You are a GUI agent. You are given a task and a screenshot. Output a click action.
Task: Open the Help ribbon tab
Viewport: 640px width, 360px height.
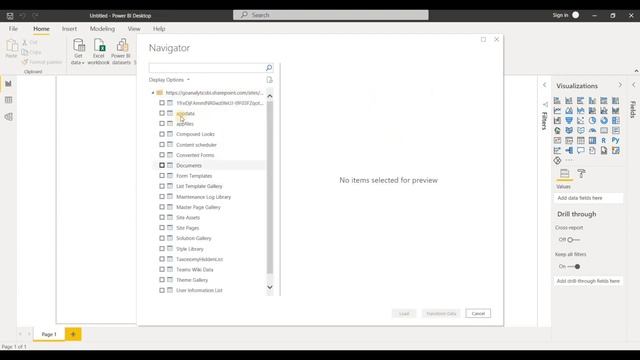tap(159, 29)
